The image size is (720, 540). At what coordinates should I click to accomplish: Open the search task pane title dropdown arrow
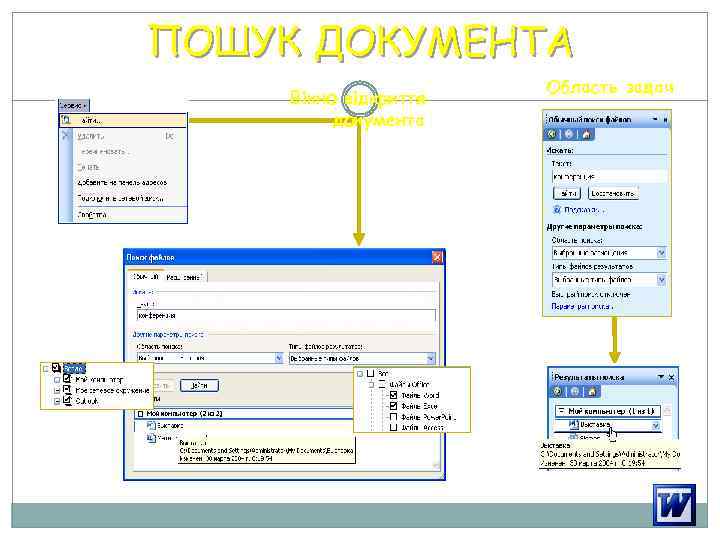point(655,119)
